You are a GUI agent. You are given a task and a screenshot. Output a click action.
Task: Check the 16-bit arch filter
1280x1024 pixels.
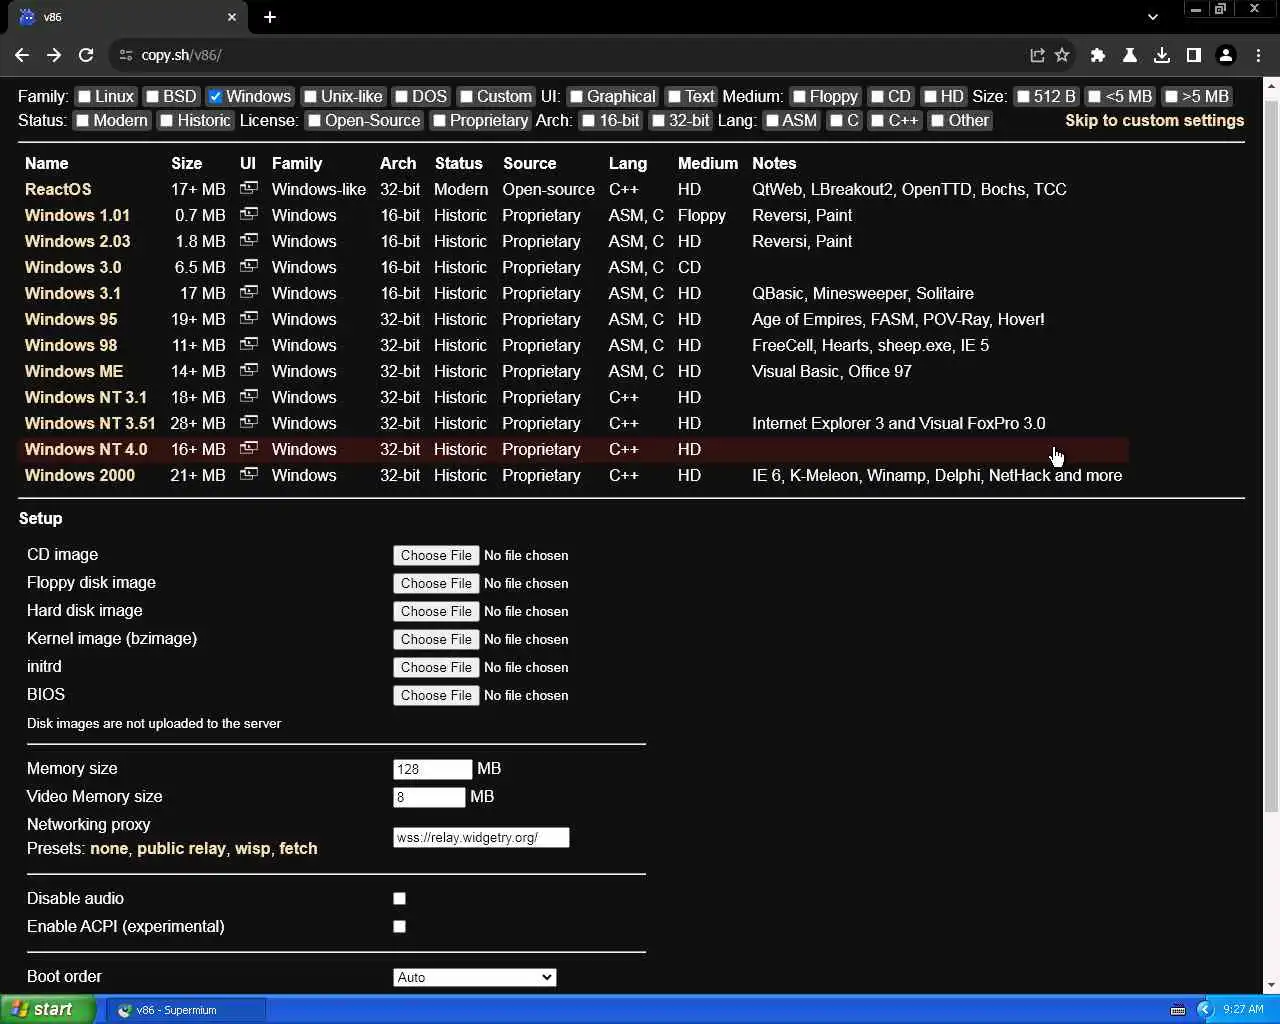(588, 121)
